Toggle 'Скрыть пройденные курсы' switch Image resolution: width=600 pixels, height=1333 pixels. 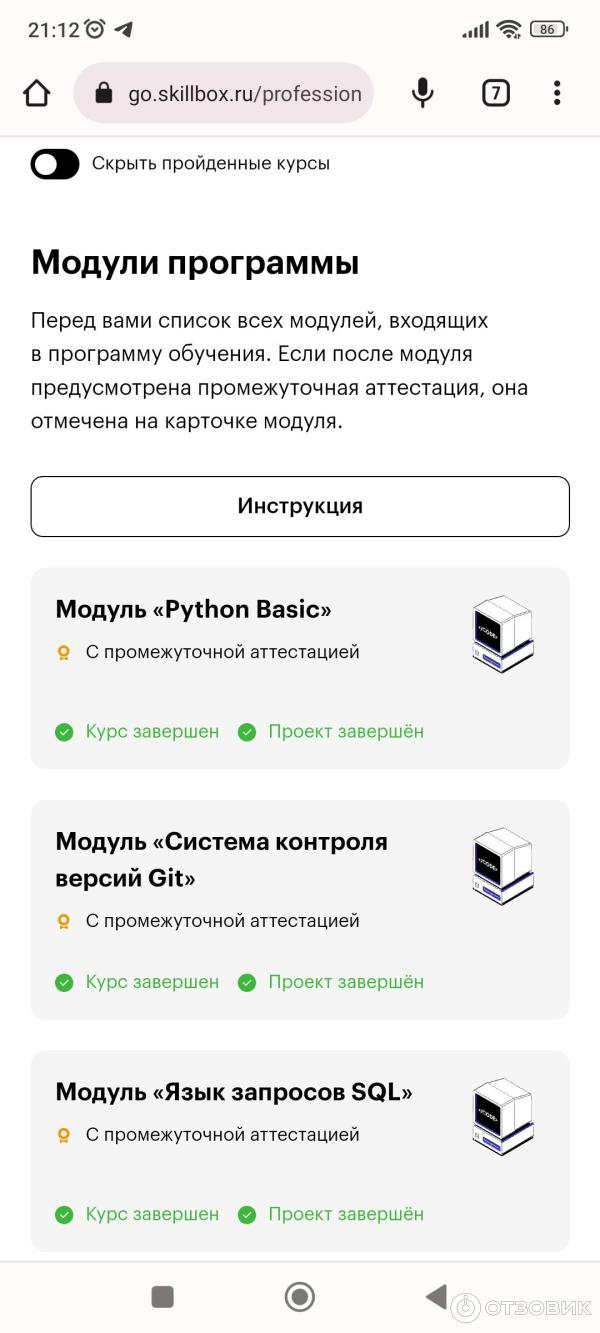pos(55,163)
